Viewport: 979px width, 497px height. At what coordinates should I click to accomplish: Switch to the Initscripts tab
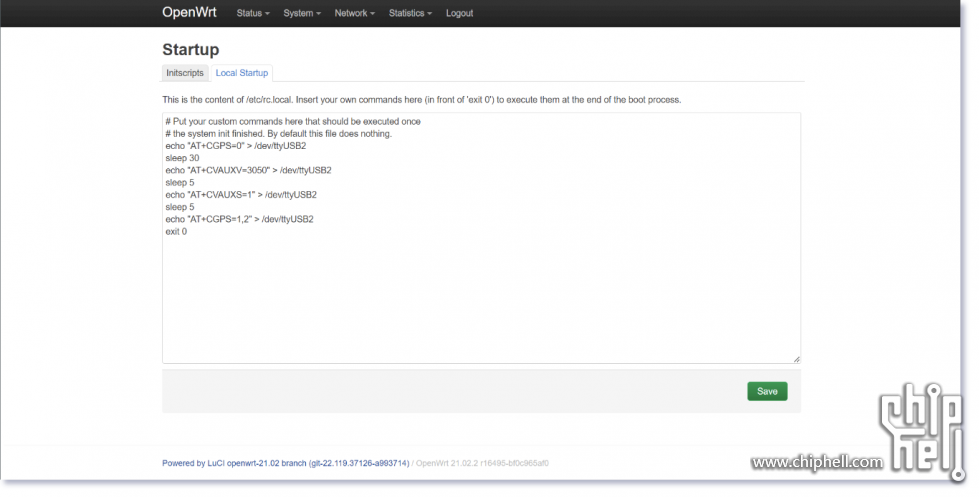[185, 73]
